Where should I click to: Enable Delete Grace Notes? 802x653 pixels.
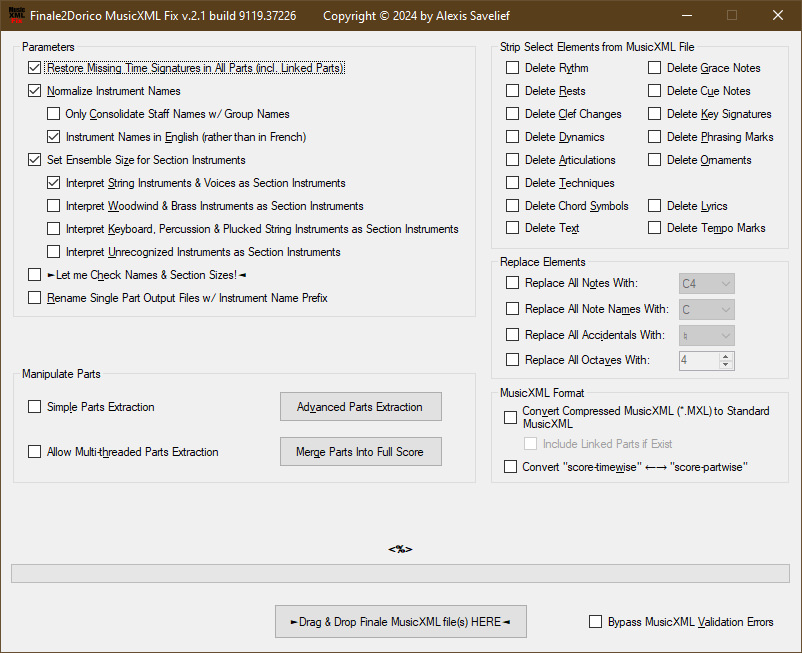point(654,67)
